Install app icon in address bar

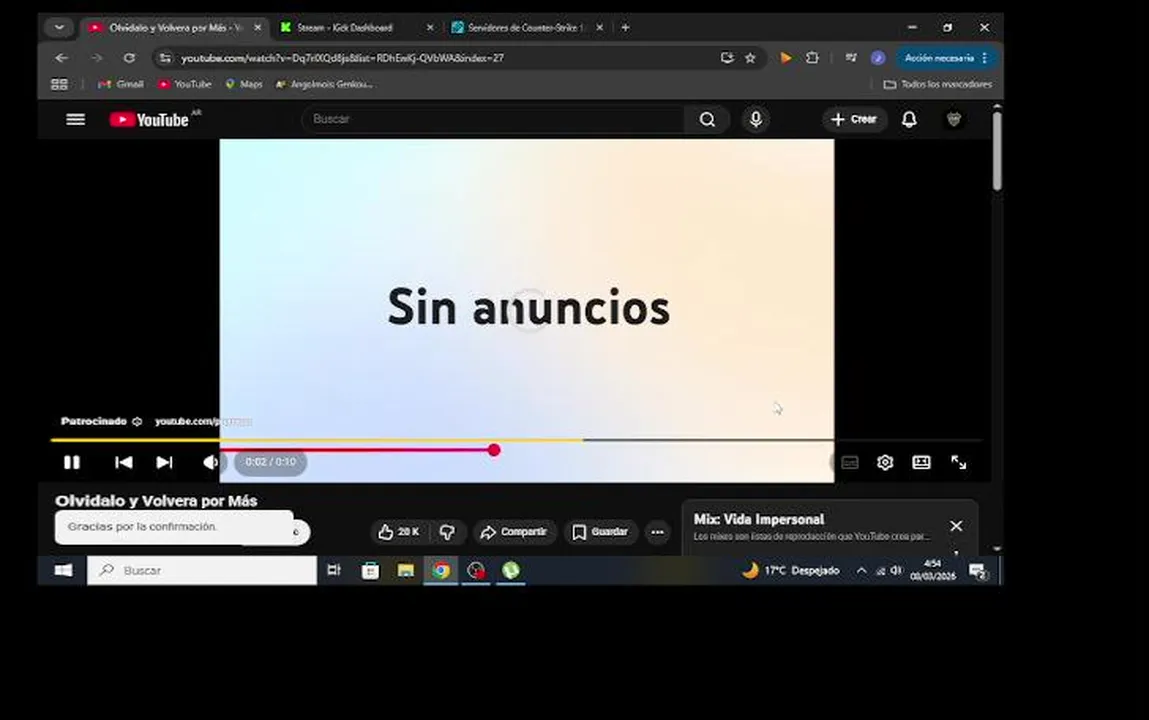pos(727,58)
